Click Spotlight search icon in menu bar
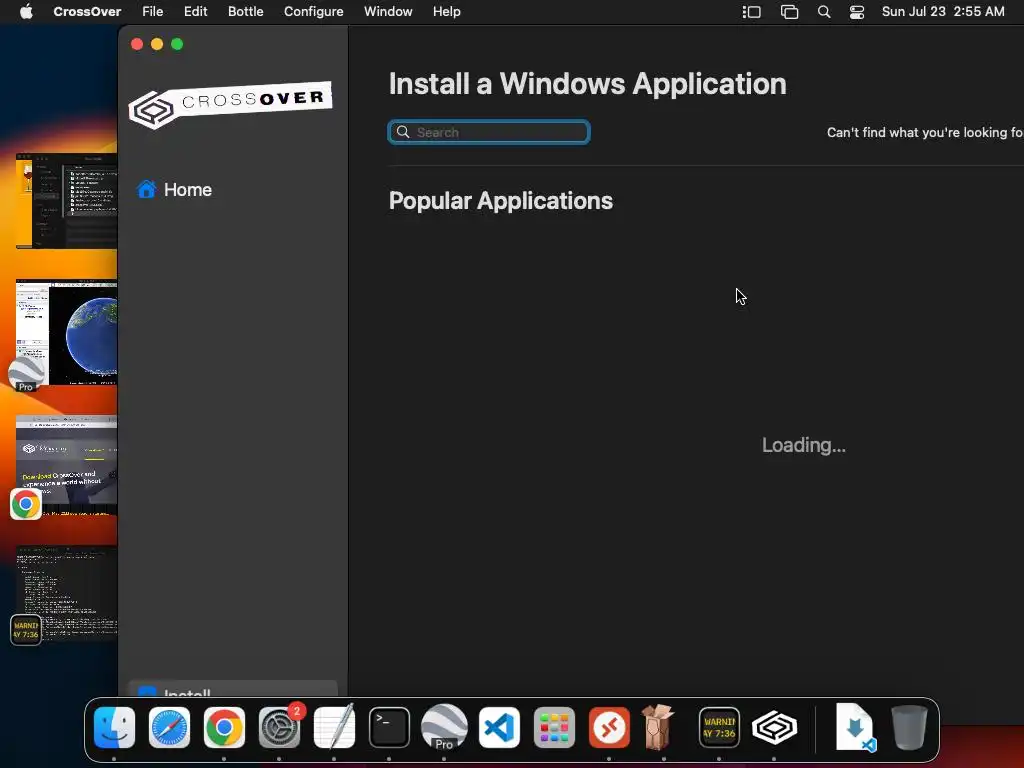 pos(824,12)
